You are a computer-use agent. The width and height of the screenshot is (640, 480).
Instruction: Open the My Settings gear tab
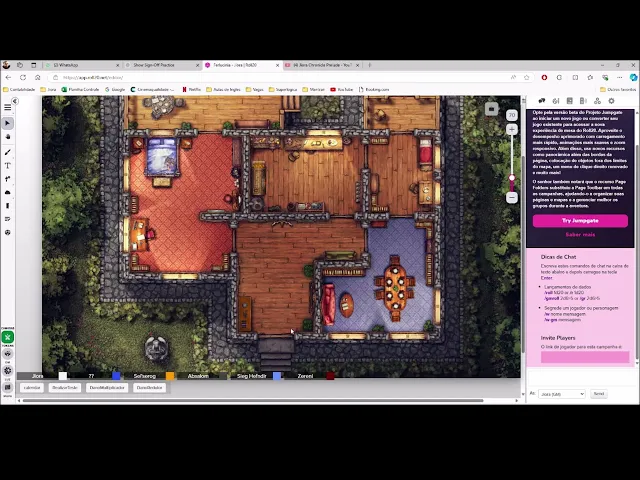(611, 101)
